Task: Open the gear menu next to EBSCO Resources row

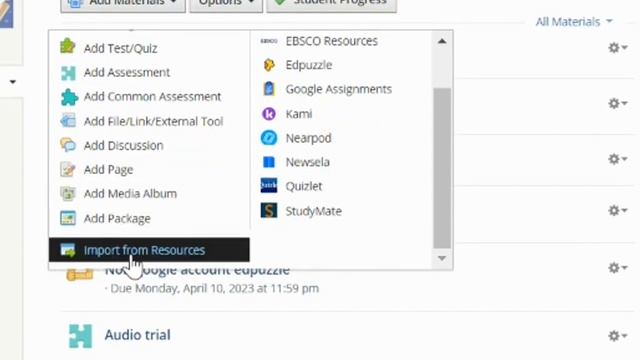Action: pyautogui.click(x=618, y=48)
